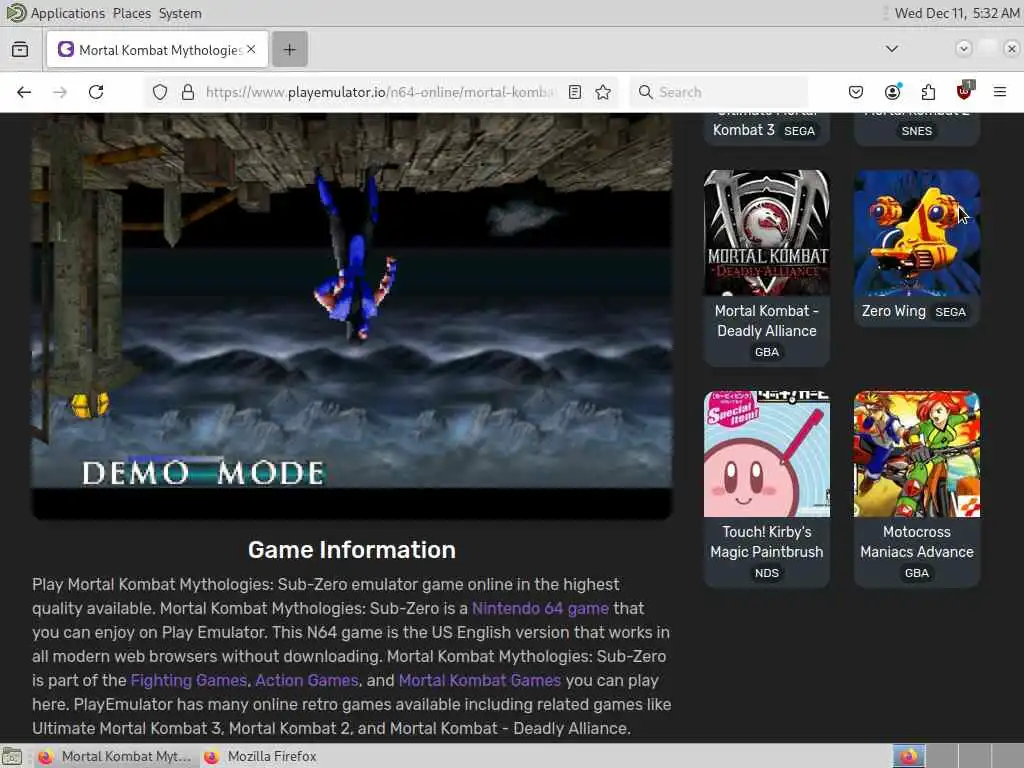Follow the Nintendo 64 game link
The image size is (1024, 768).
point(540,608)
